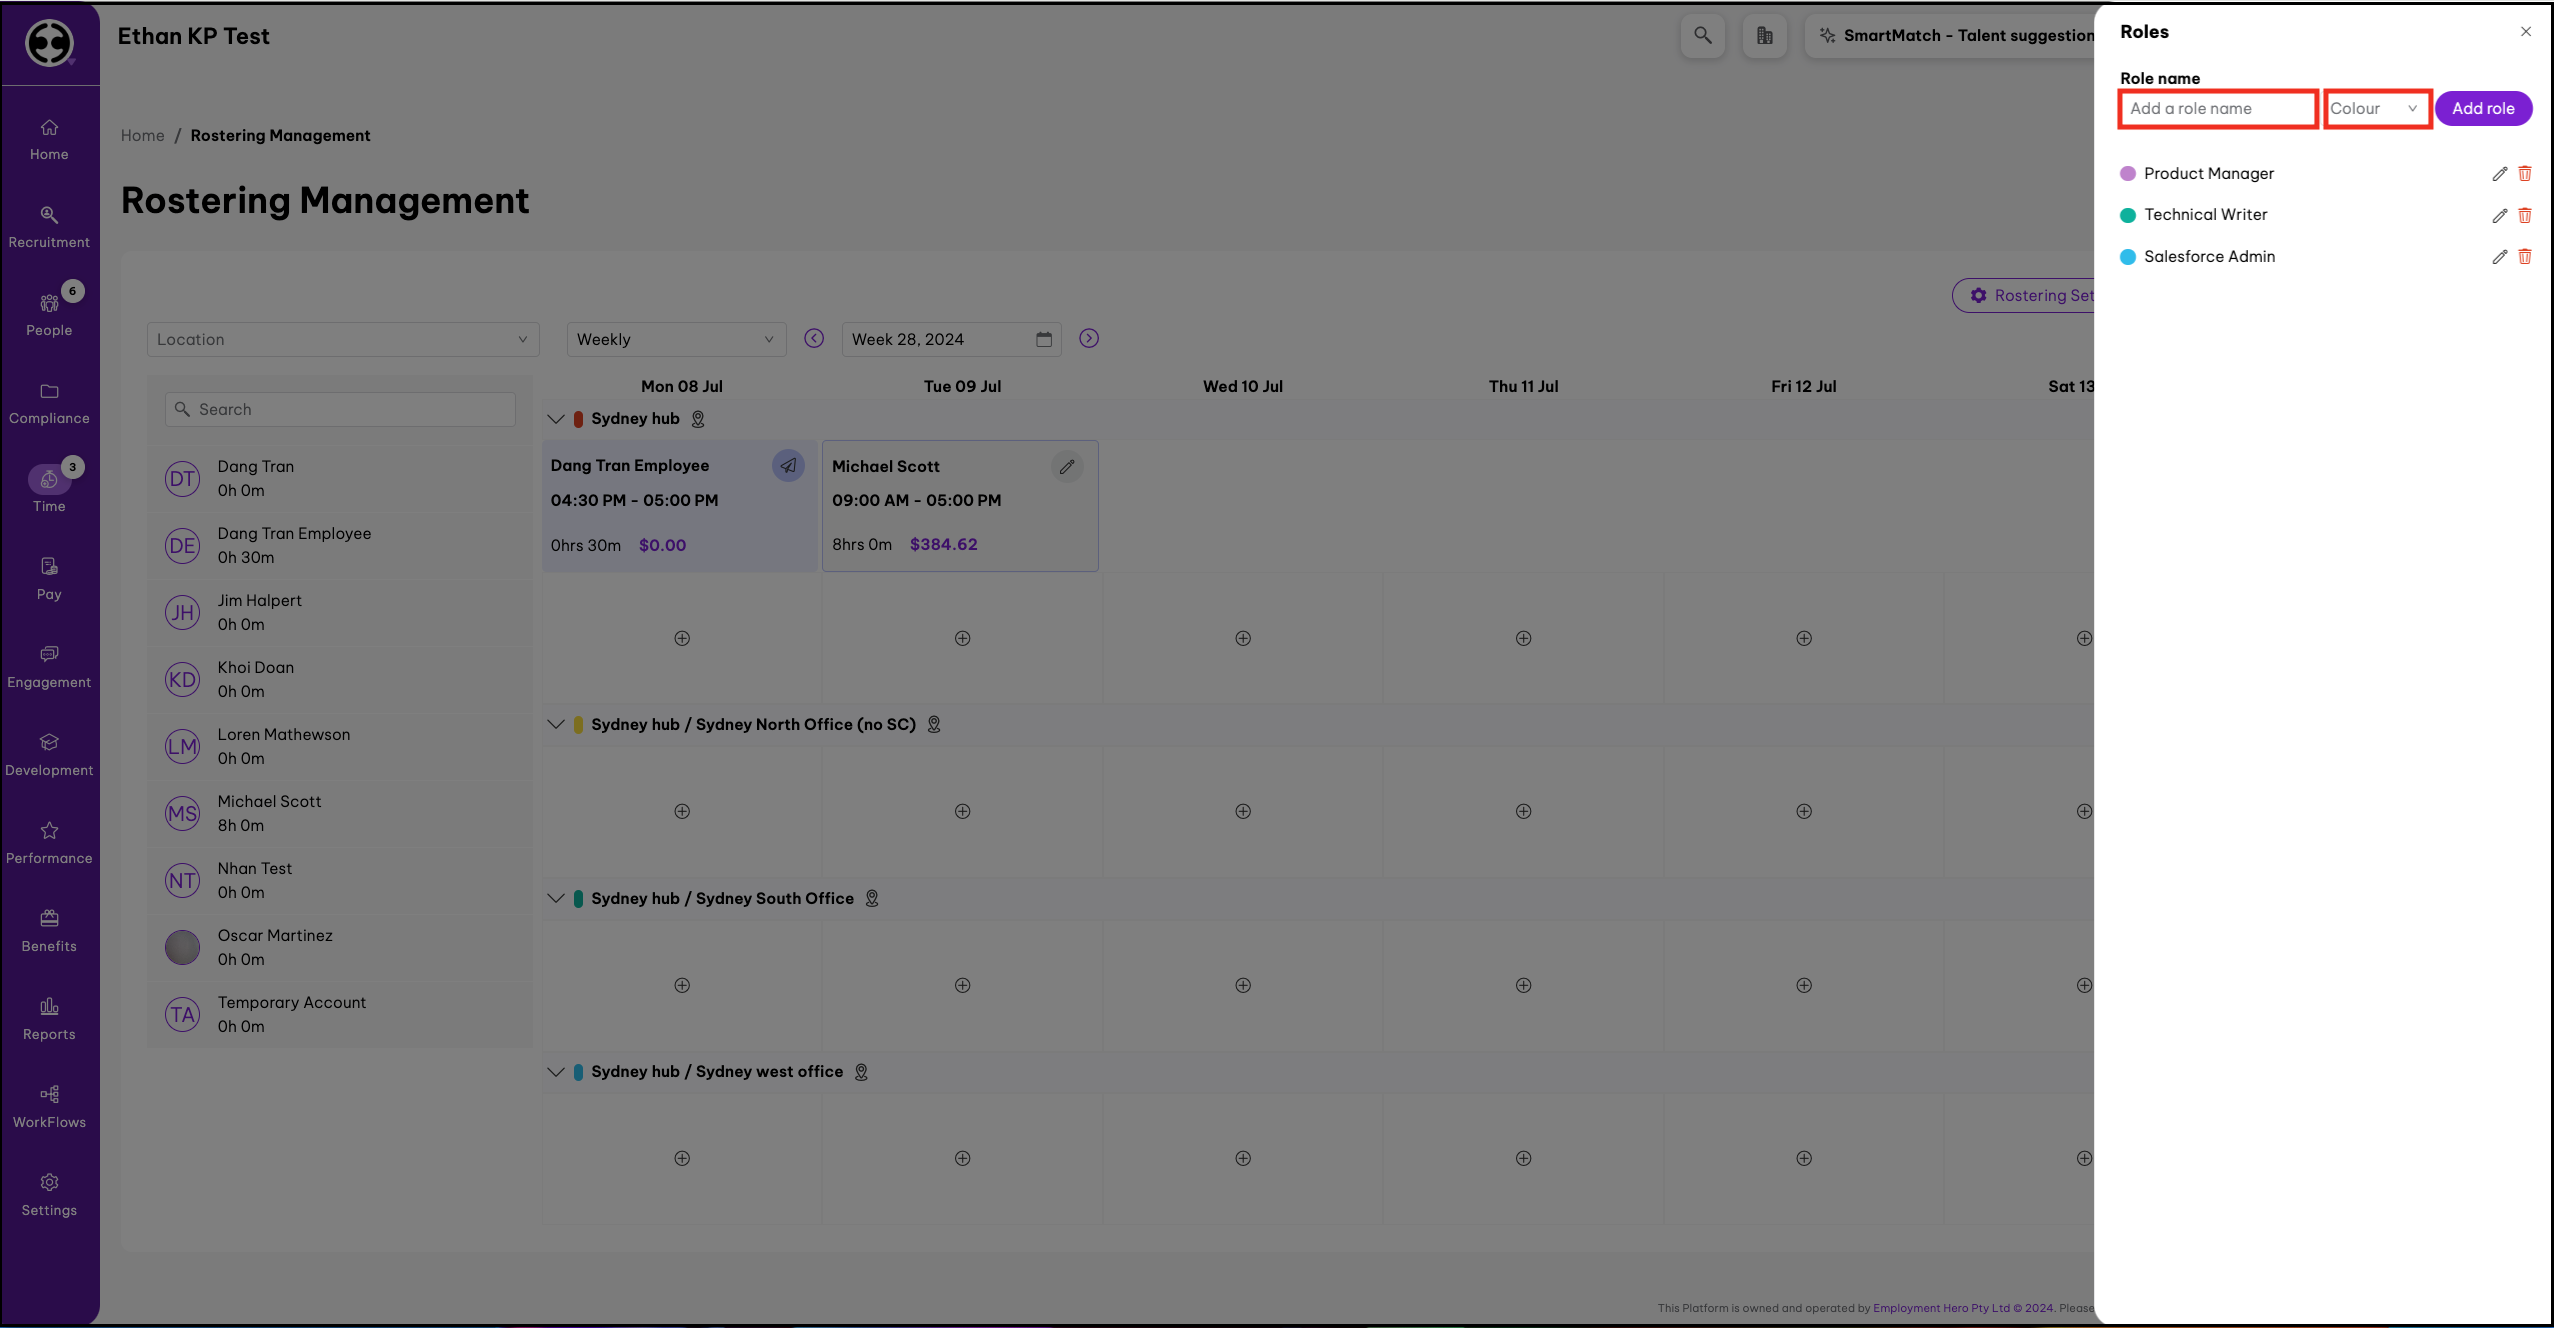Open the Weekly view dropdown
This screenshot has width=2554, height=1328.
pos(676,340)
